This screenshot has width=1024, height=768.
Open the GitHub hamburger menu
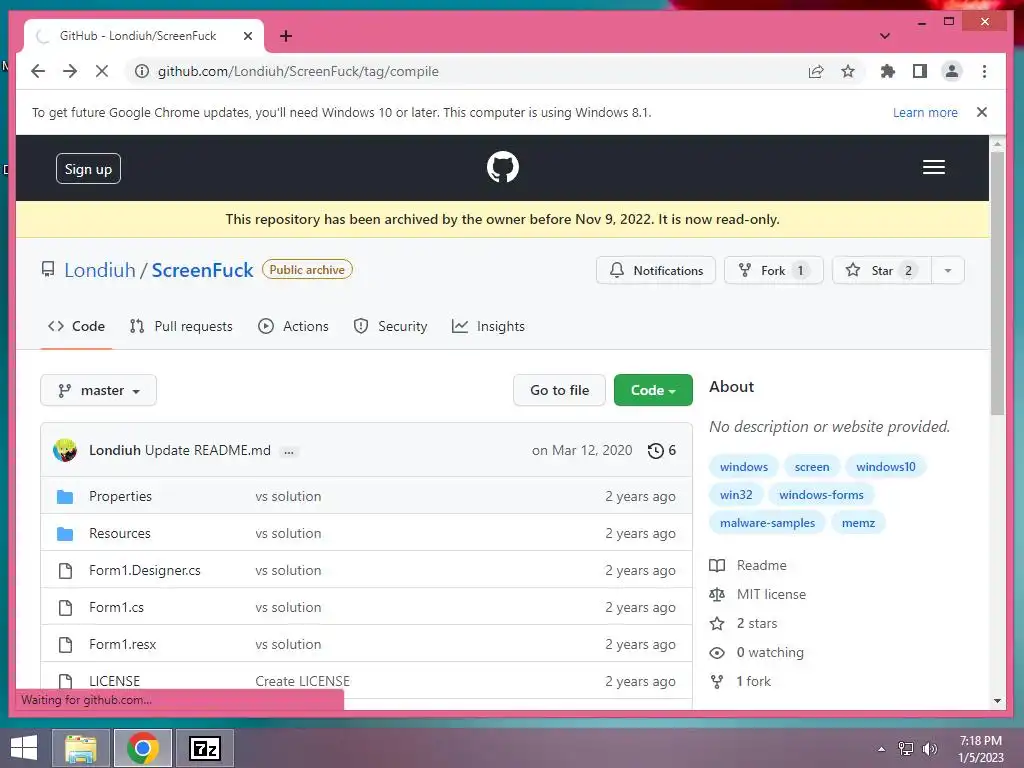click(x=934, y=167)
